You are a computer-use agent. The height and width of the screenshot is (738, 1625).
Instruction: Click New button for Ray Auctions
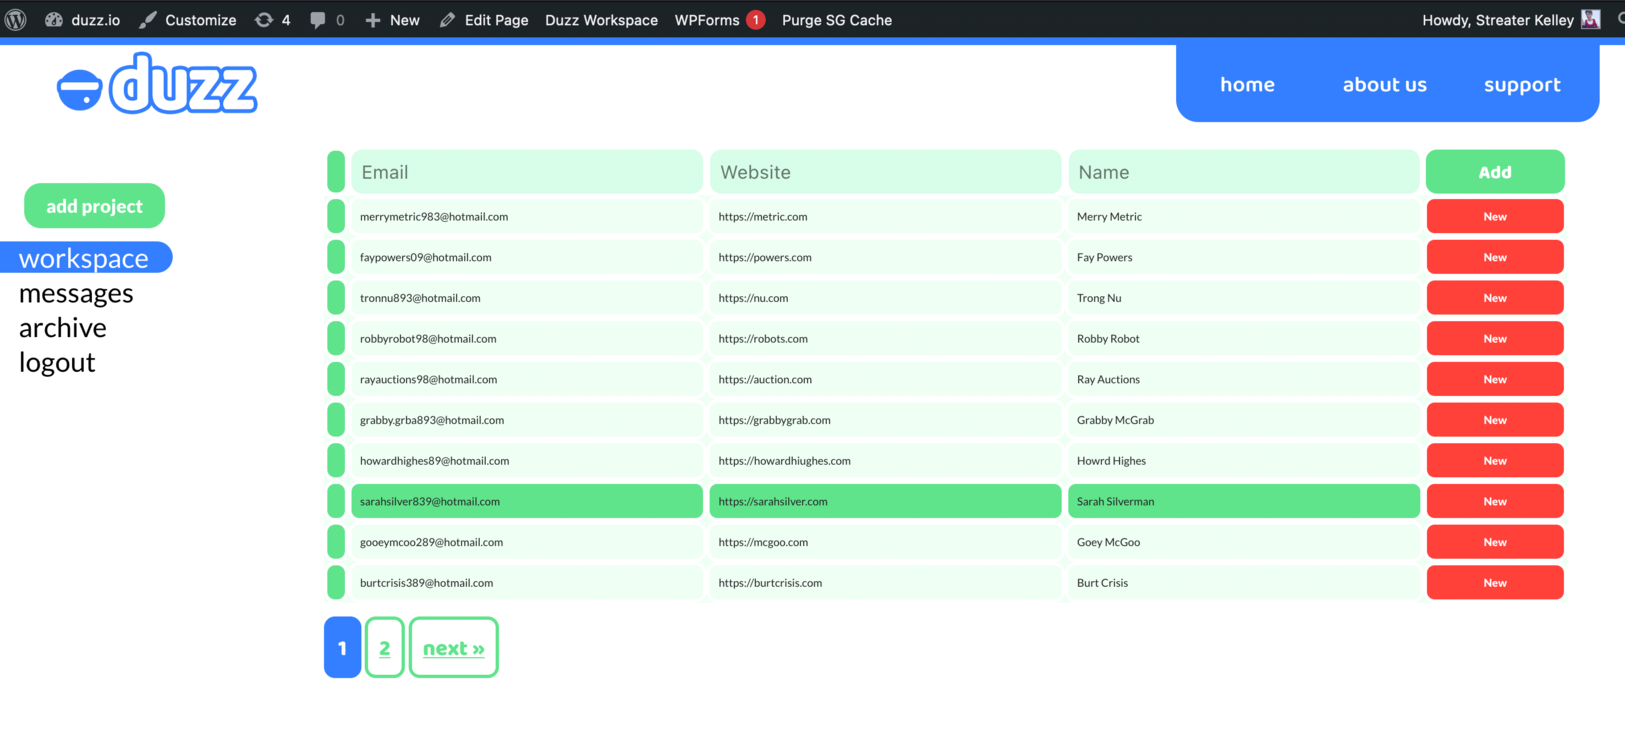(x=1495, y=379)
